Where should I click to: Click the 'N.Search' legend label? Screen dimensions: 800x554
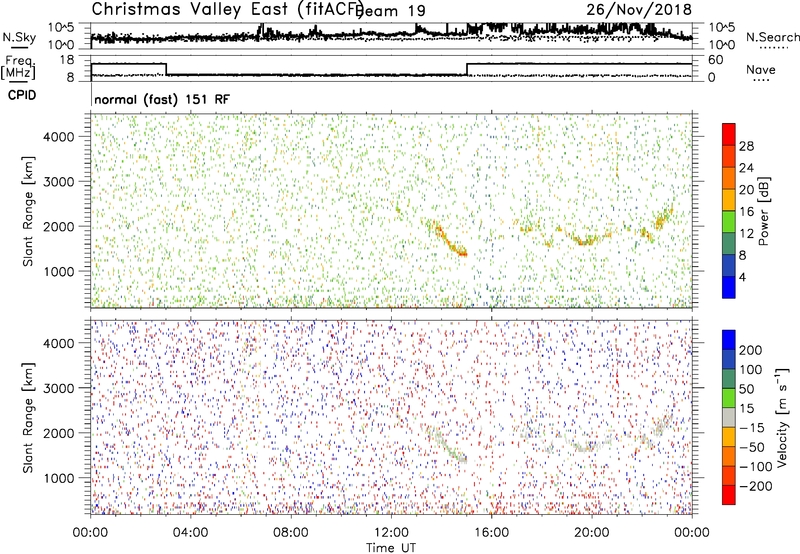coord(773,37)
